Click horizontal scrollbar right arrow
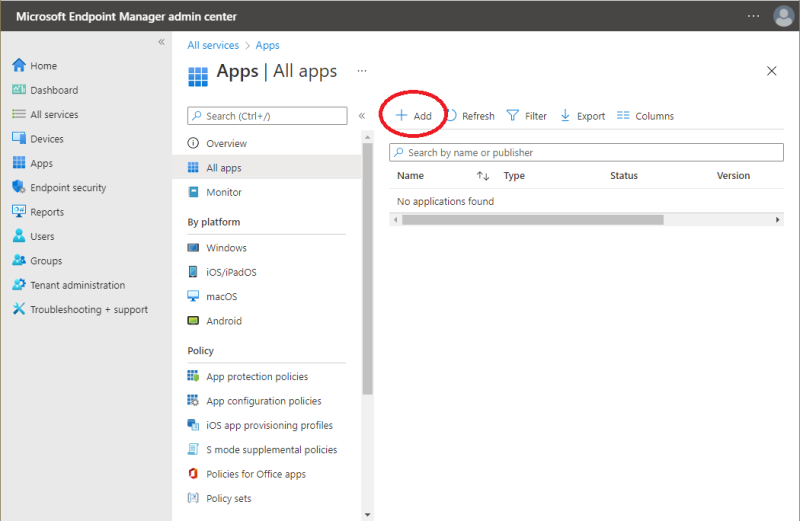800x521 pixels. (x=778, y=220)
